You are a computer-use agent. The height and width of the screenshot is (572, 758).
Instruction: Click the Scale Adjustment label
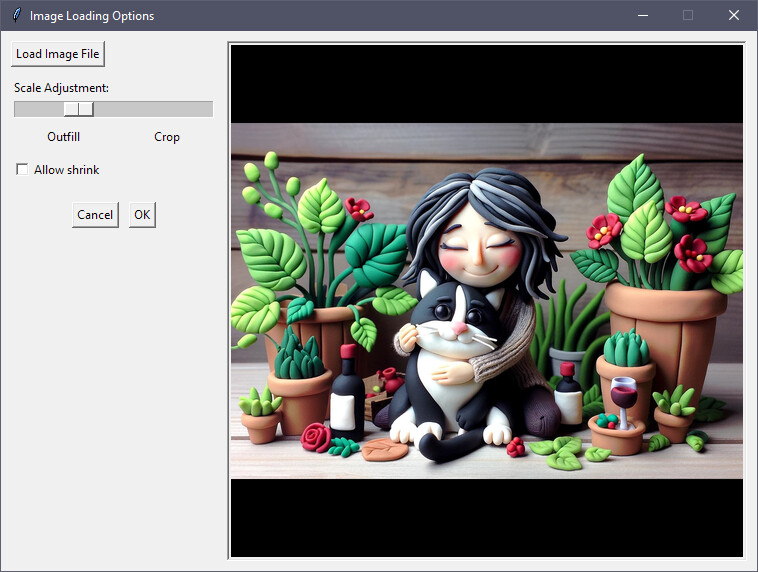click(x=61, y=88)
